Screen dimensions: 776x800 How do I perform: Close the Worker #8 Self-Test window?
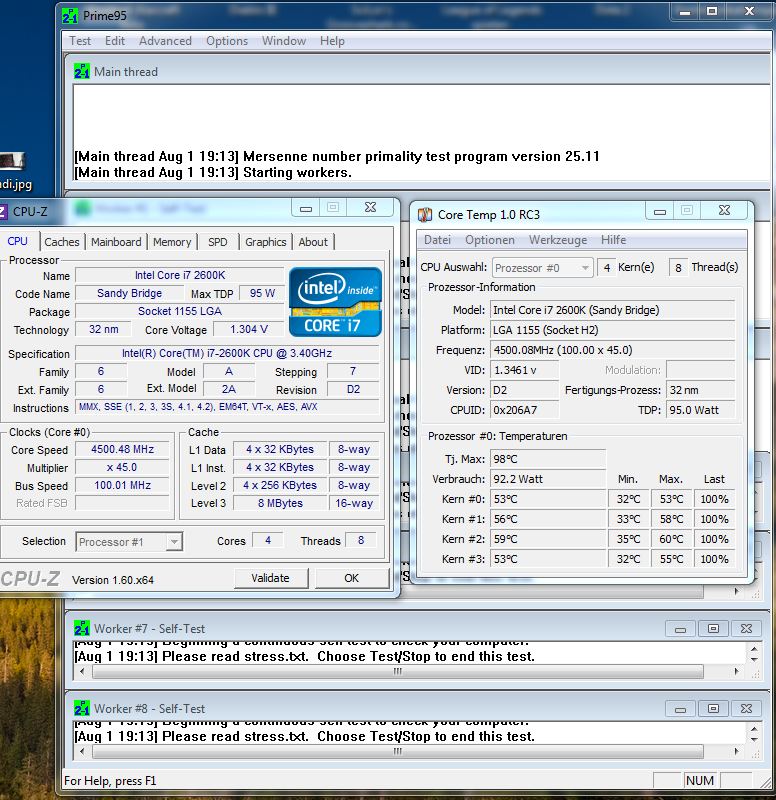pos(746,709)
